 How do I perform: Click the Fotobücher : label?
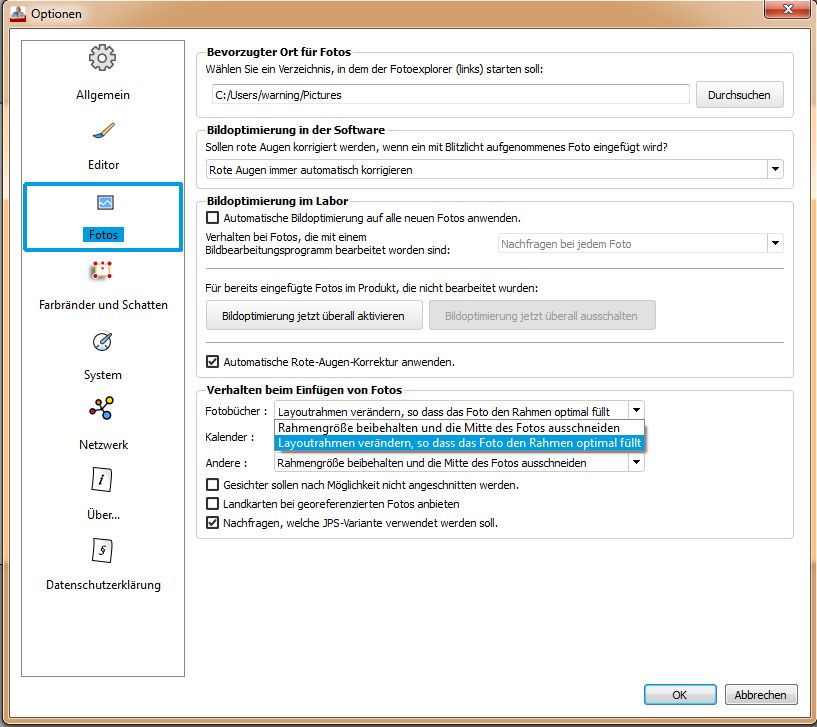[x=236, y=411]
